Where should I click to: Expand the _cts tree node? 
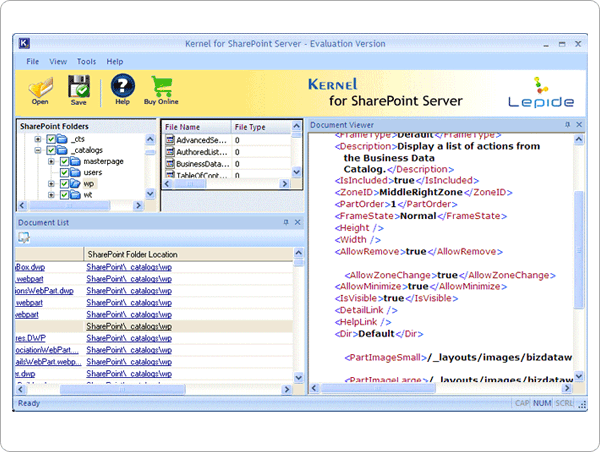38,139
